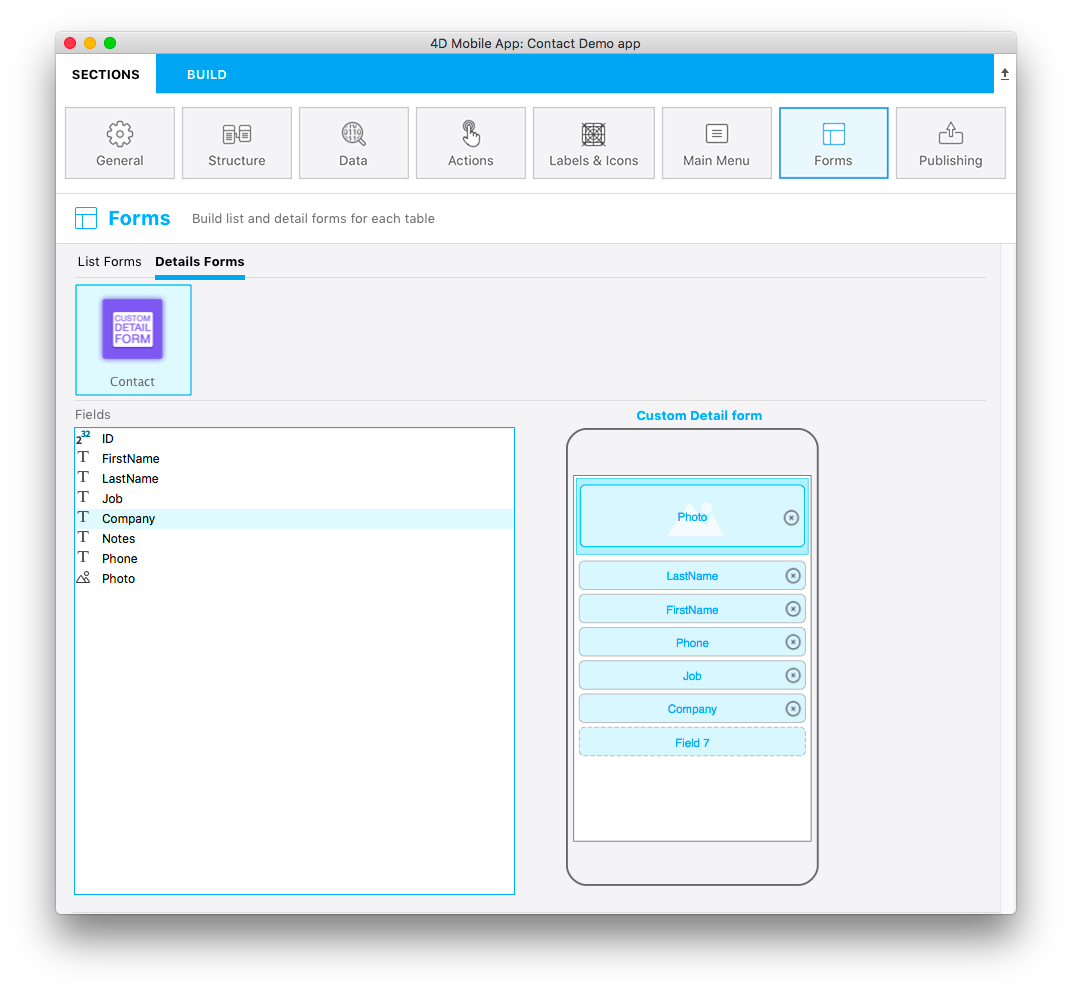Open the General section
The height and width of the screenshot is (994, 1072).
tap(120, 143)
